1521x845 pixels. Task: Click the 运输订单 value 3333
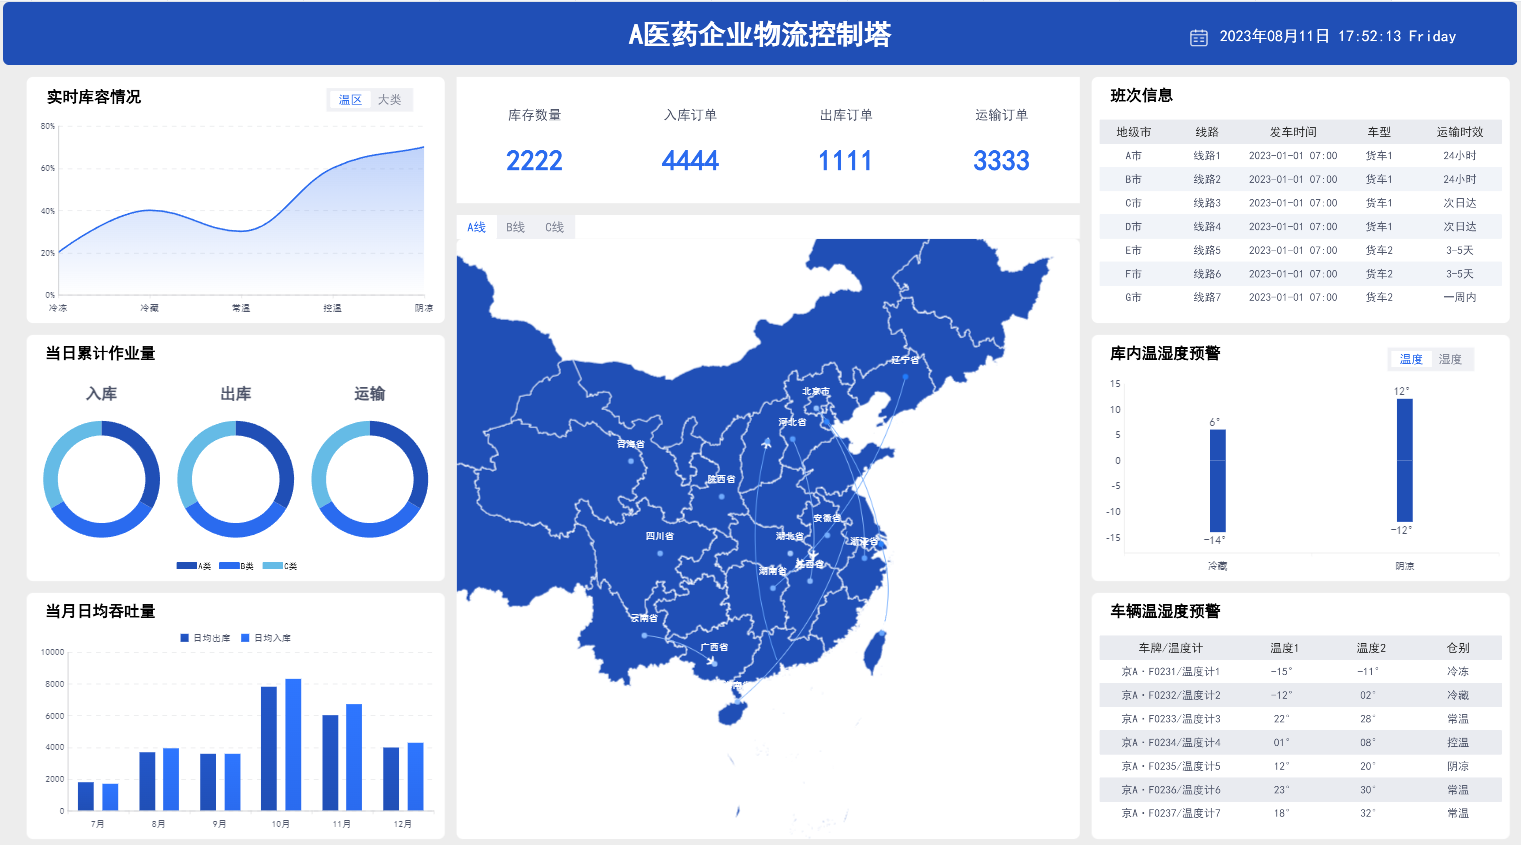pos(1001,161)
